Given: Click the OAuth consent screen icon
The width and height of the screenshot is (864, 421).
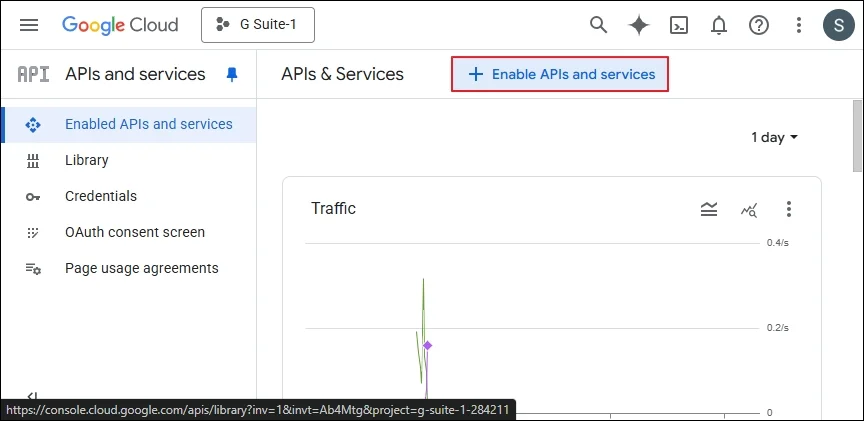Looking at the screenshot, I should [33, 233].
